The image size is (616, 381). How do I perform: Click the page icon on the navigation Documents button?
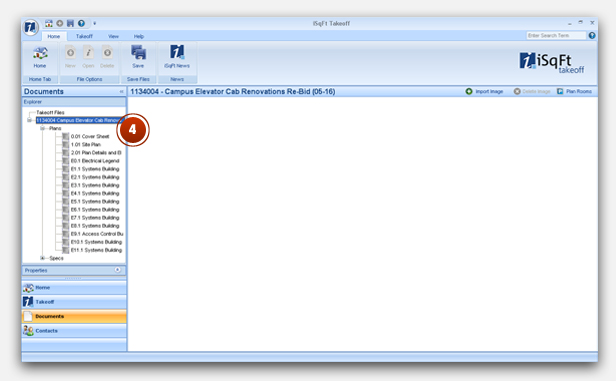[28, 316]
